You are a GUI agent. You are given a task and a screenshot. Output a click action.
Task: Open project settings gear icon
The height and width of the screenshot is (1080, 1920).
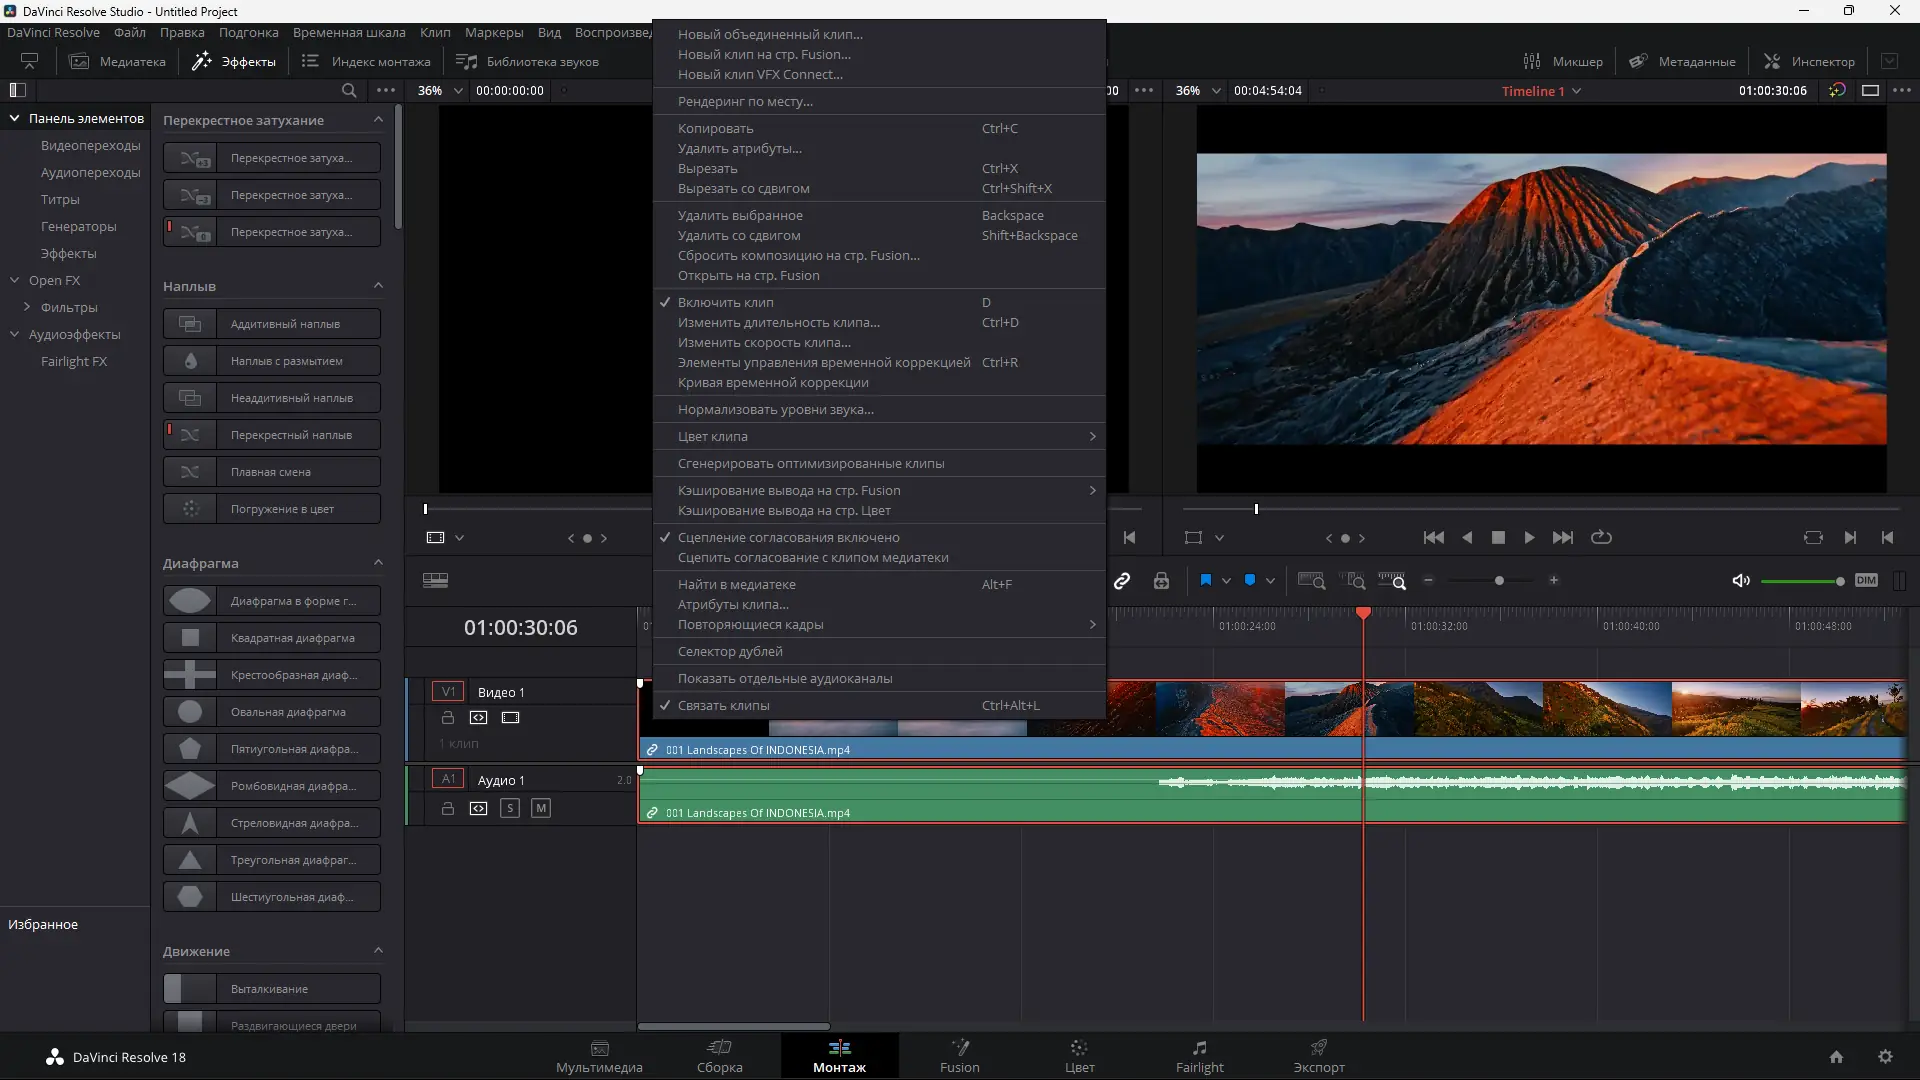tap(1885, 1057)
